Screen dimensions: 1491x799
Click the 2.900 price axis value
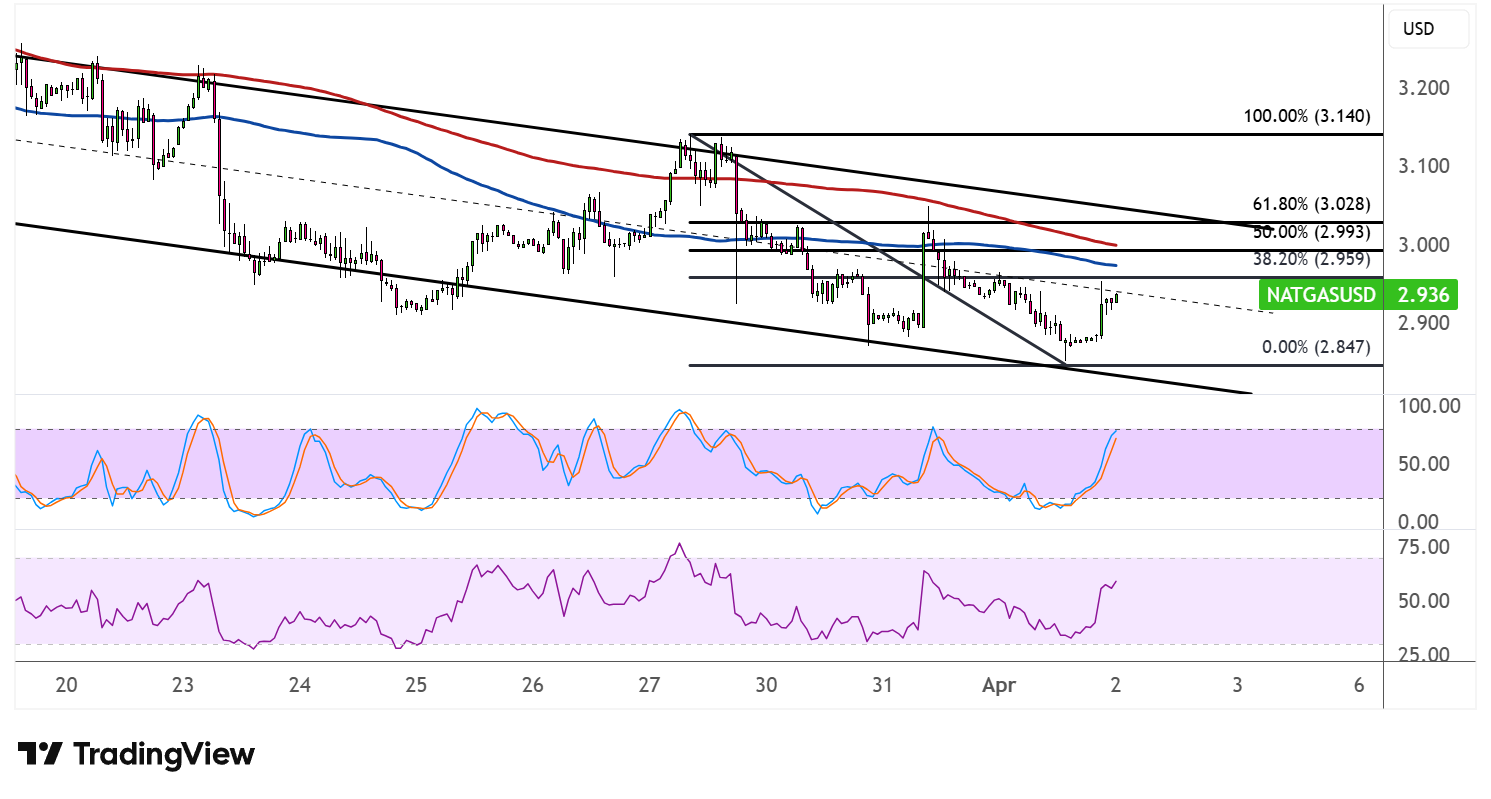(x=1425, y=323)
